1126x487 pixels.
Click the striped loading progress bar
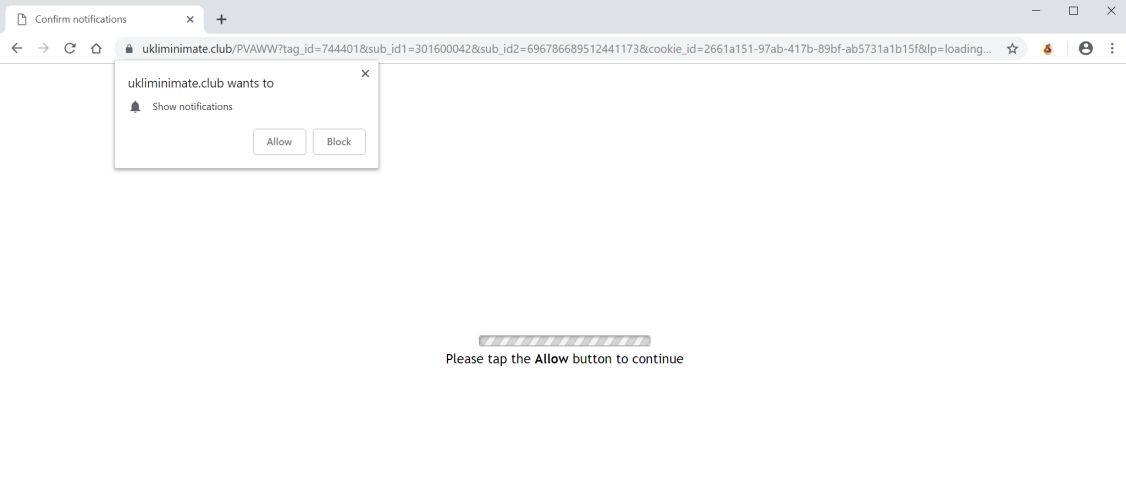[564, 340]
